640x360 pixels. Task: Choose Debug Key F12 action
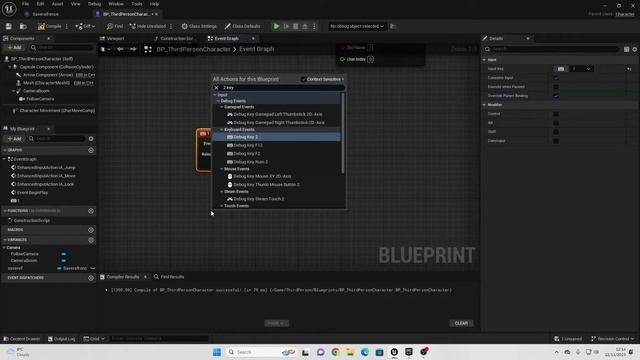[248, 145]
